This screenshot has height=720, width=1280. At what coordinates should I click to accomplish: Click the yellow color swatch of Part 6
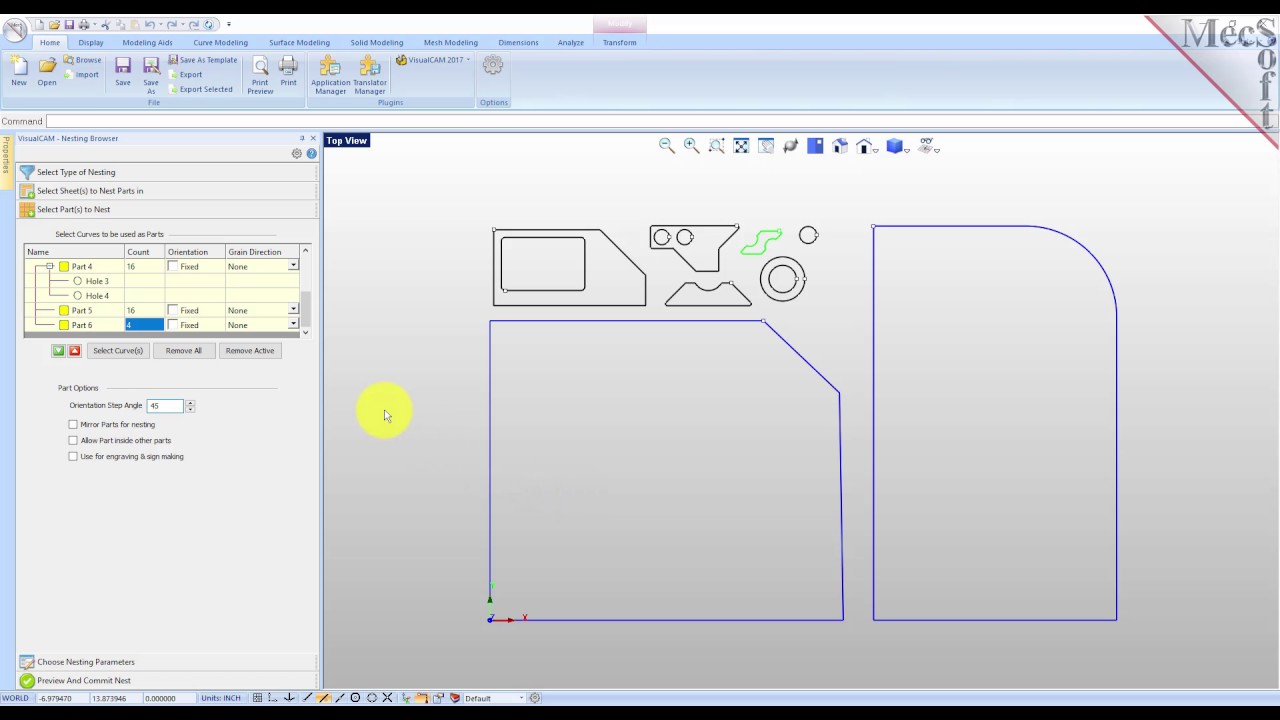coord(64,325)
